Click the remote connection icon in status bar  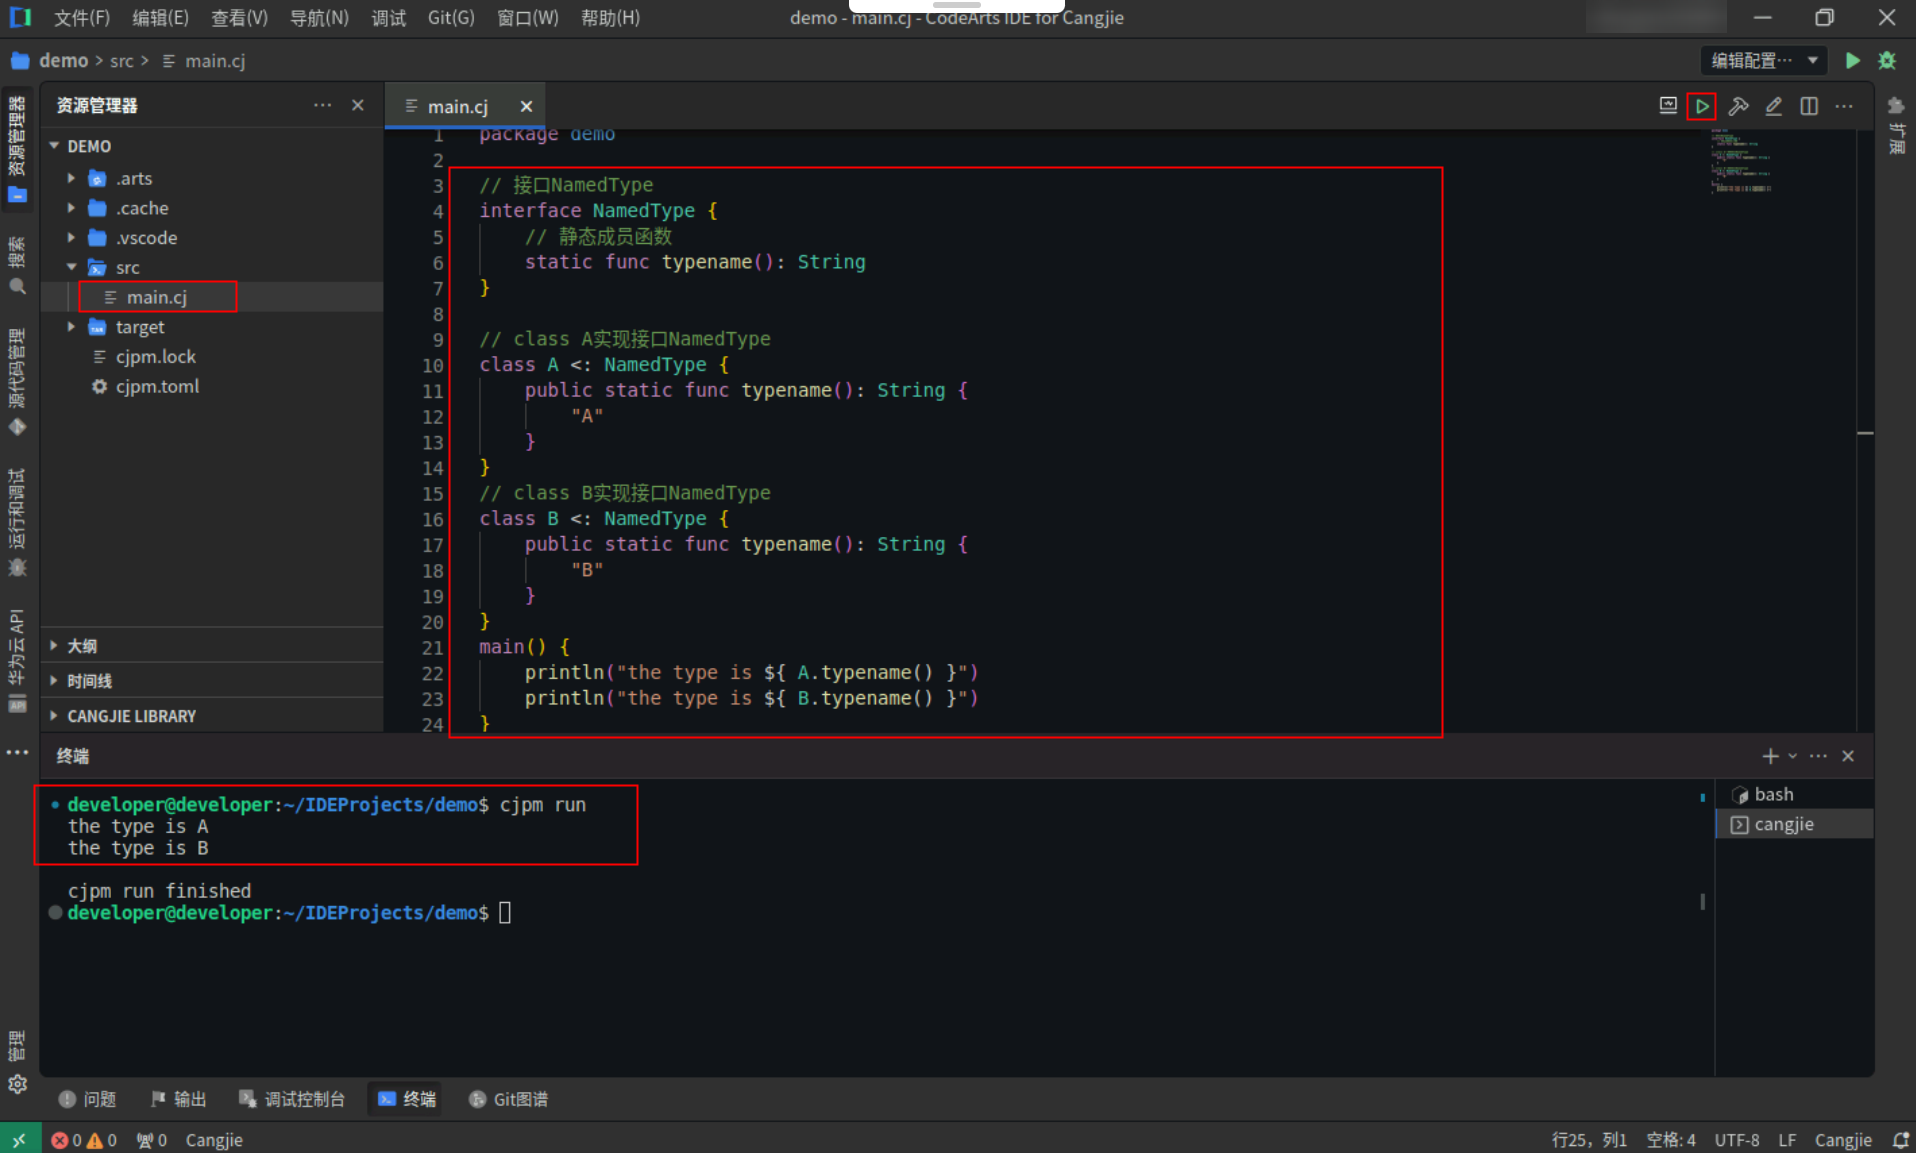tap(20, 1140)
